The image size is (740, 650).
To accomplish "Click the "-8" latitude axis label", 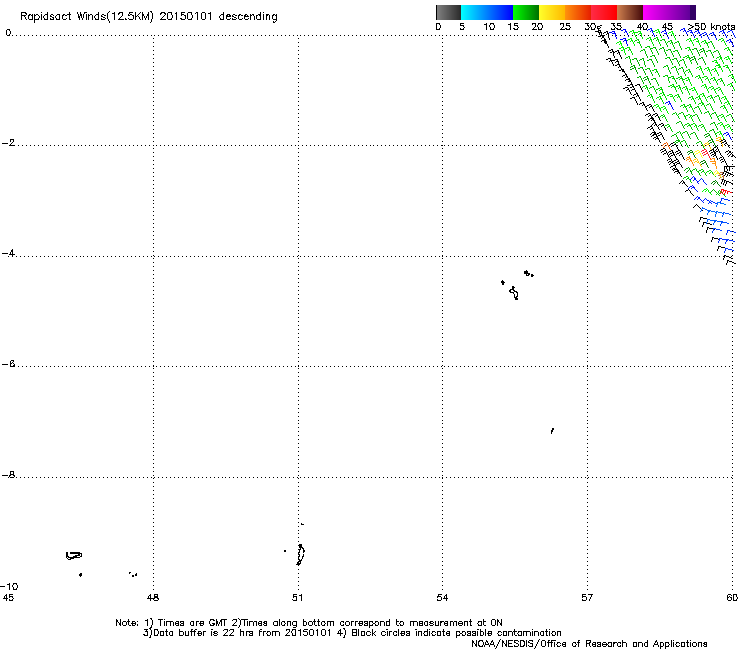I will (8, 475).
